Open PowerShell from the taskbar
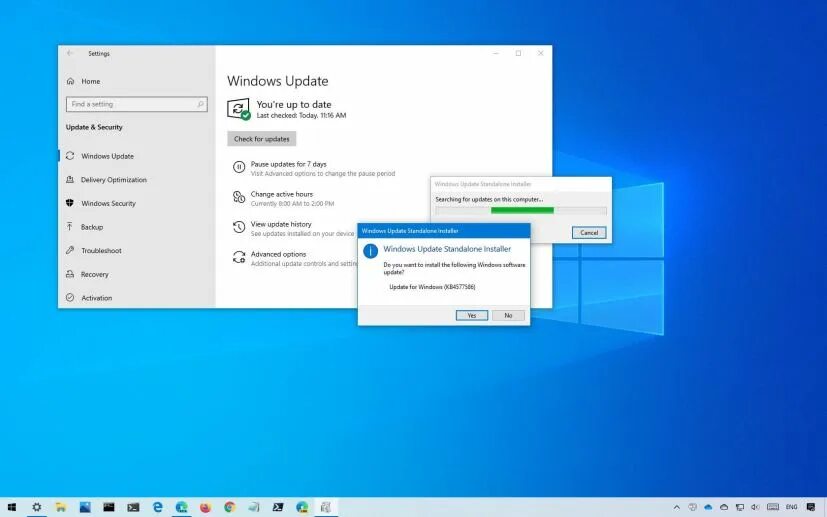Viewport: 827px width, 517px height. [x=278, y=507]
